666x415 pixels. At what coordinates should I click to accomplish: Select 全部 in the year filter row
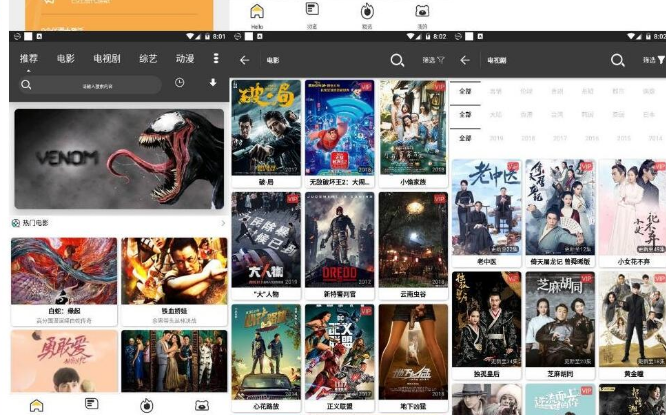pyautogui.click(x=466, y=138)
